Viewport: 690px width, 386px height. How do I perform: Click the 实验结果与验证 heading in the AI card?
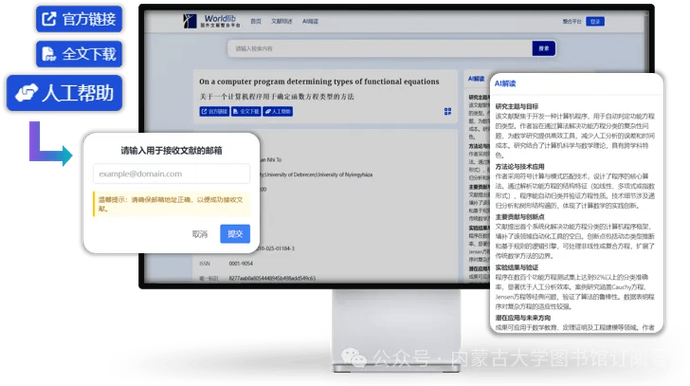click(517, 267)
